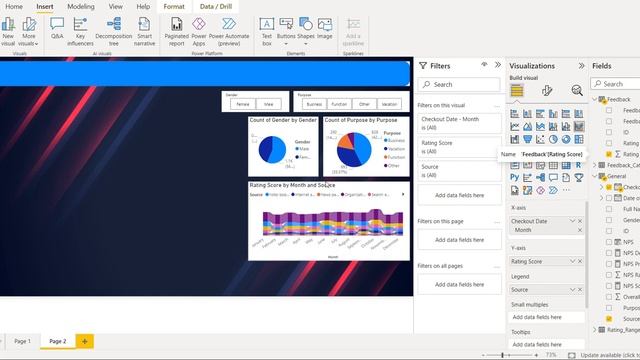Insert a Q&A visual from the ribbon

click(57, 29)
